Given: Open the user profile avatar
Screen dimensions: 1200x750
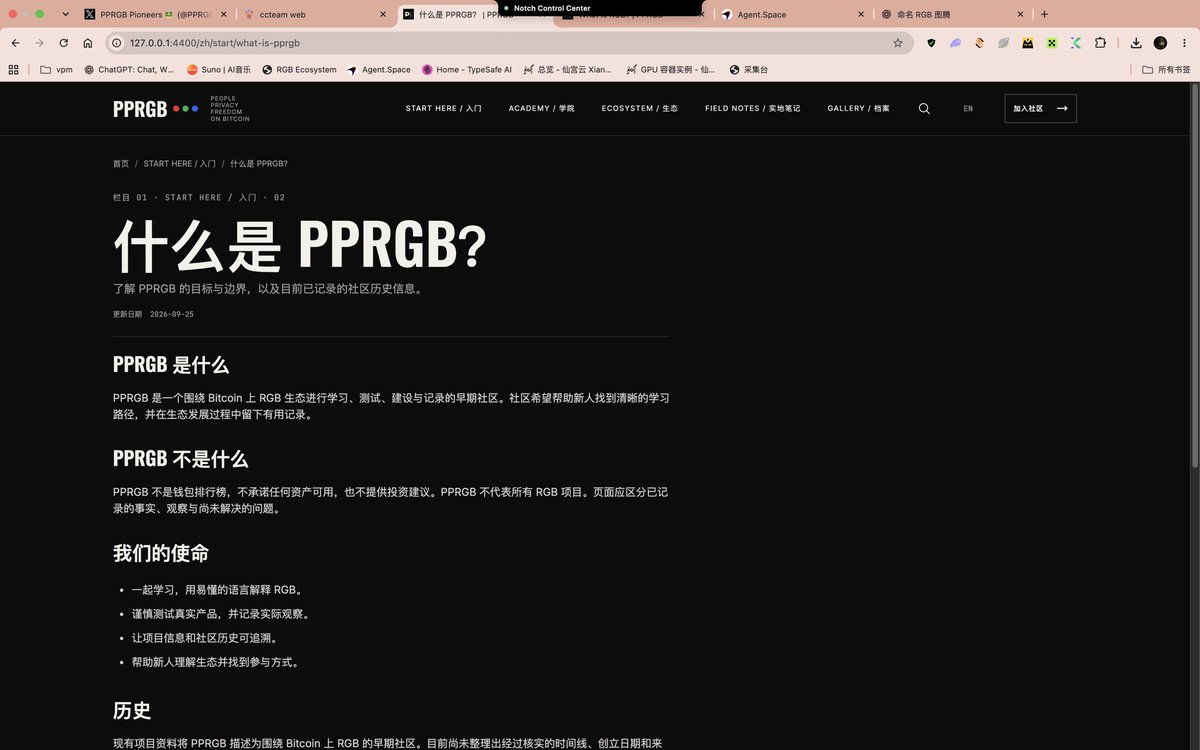Looking at the screenshot, I should pos(1160,43).
